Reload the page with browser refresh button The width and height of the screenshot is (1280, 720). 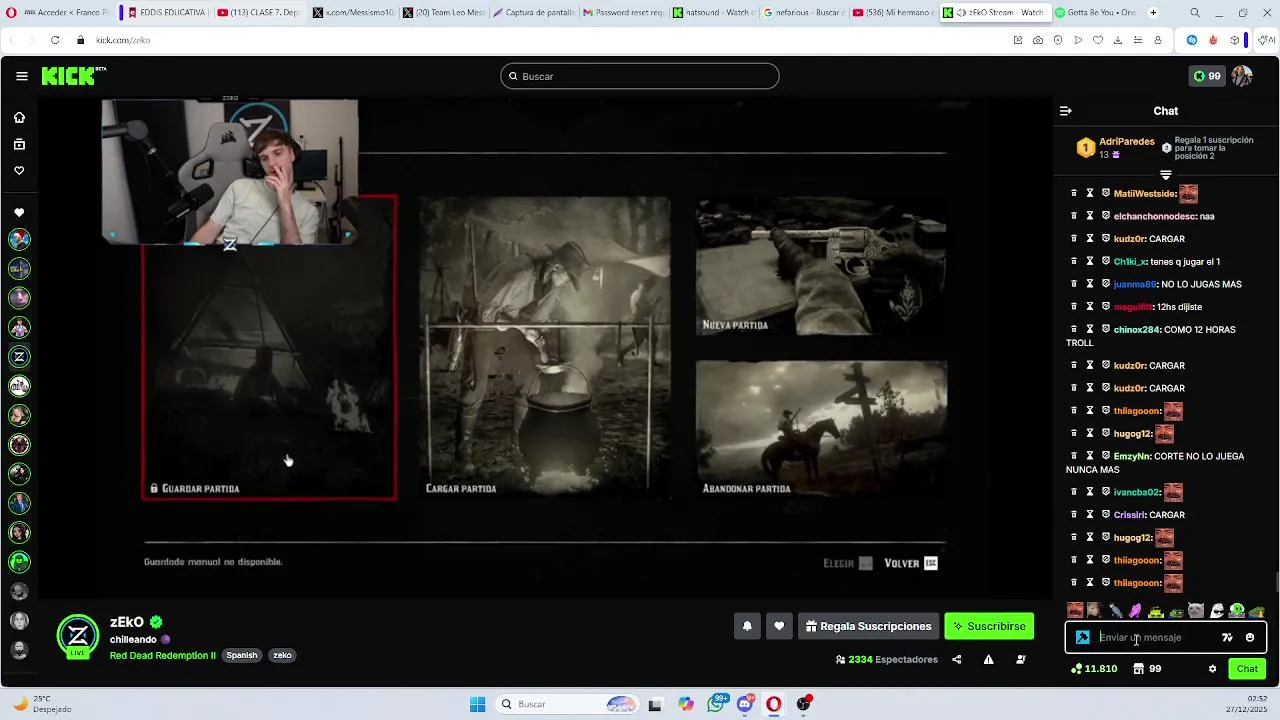55,40
